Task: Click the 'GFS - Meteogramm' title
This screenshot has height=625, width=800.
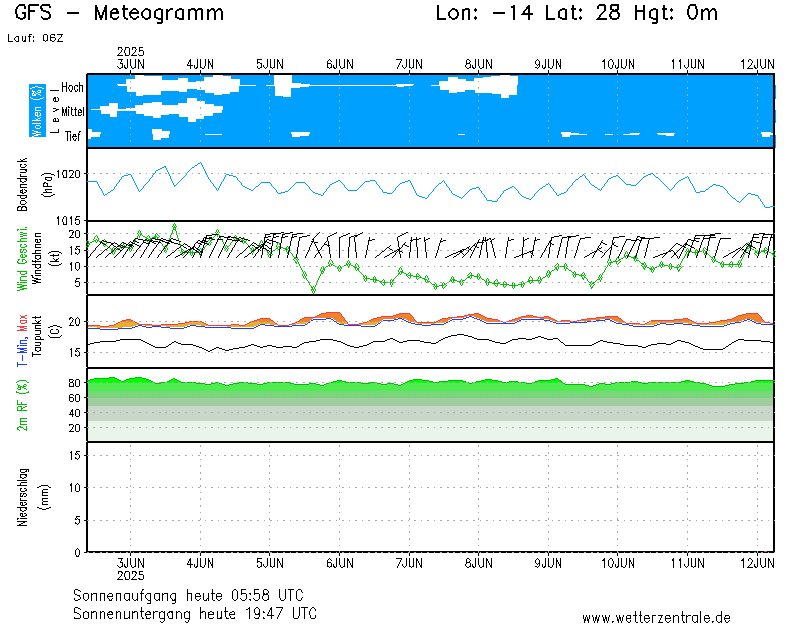Action: click(x=119, y=13)
